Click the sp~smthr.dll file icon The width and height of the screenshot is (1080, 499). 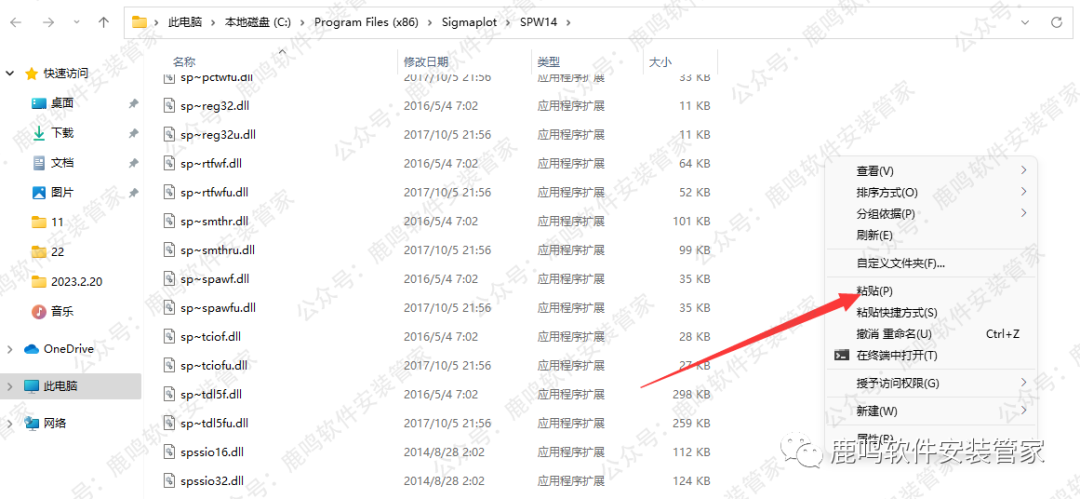click(x=170, y=221)
